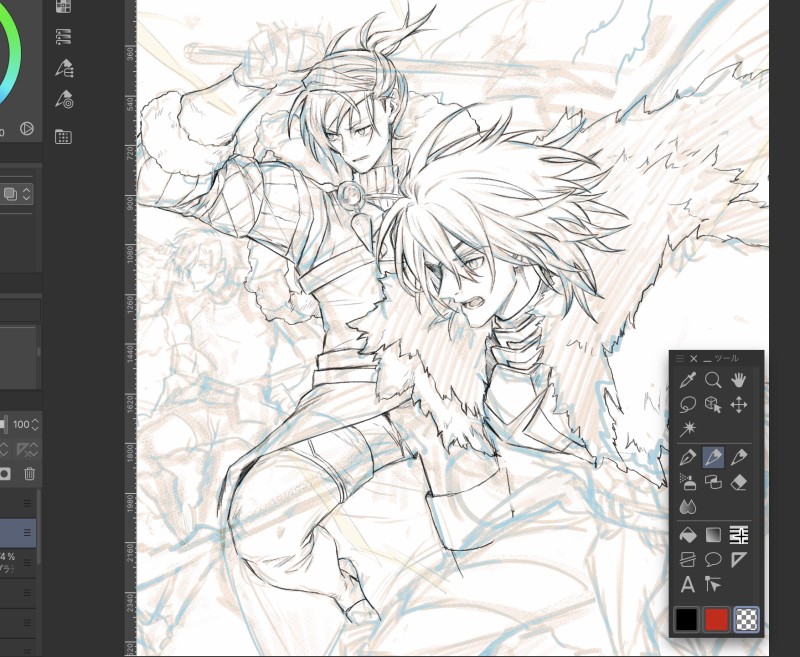Open the Tool palette hamburger menu
Screen dimensions: 800x657
(680, 359)
